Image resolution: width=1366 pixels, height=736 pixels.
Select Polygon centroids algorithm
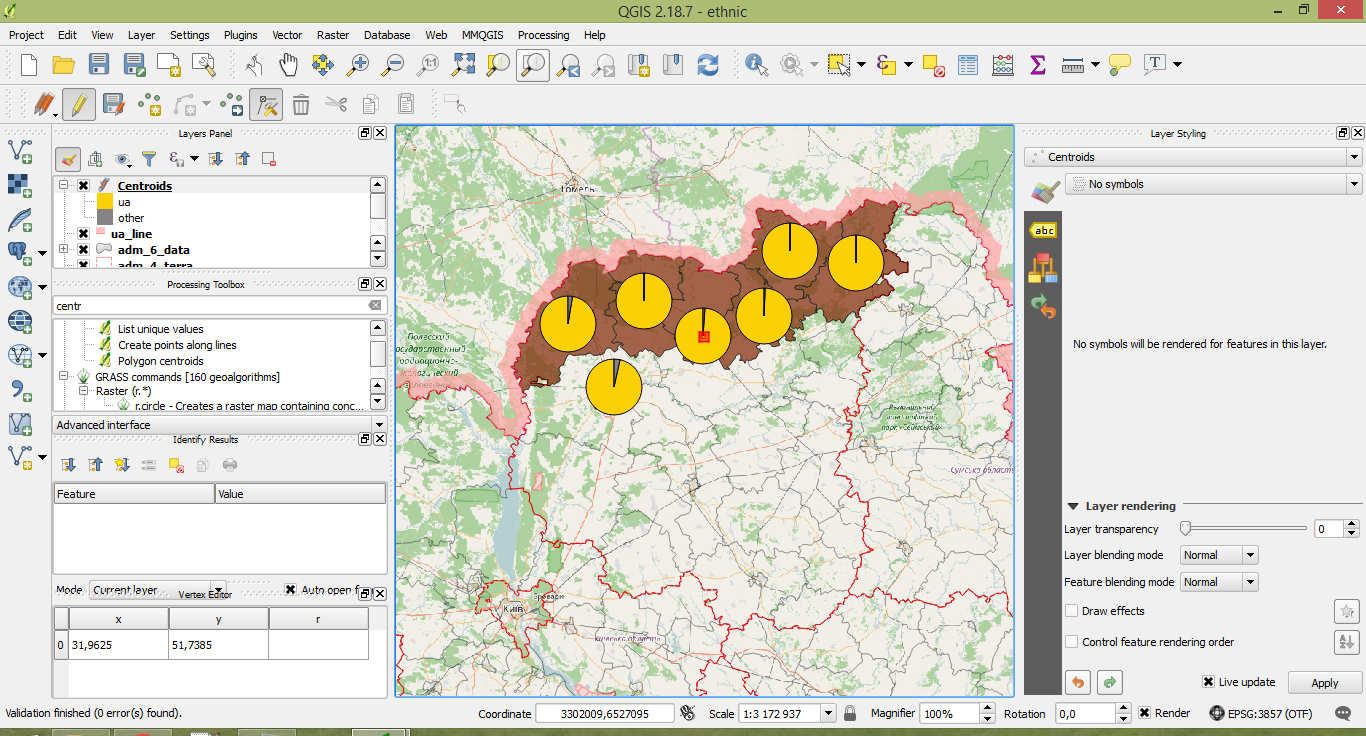click(x=160, y=361)
